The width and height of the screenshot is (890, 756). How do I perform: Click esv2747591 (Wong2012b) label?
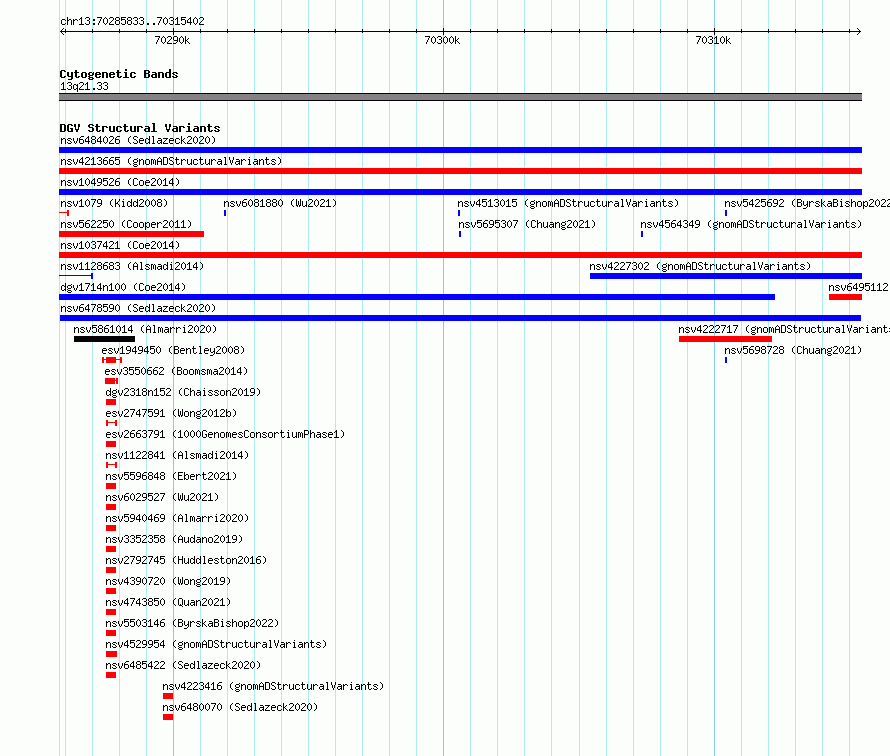pyautogui.click(x=171, y=413)
